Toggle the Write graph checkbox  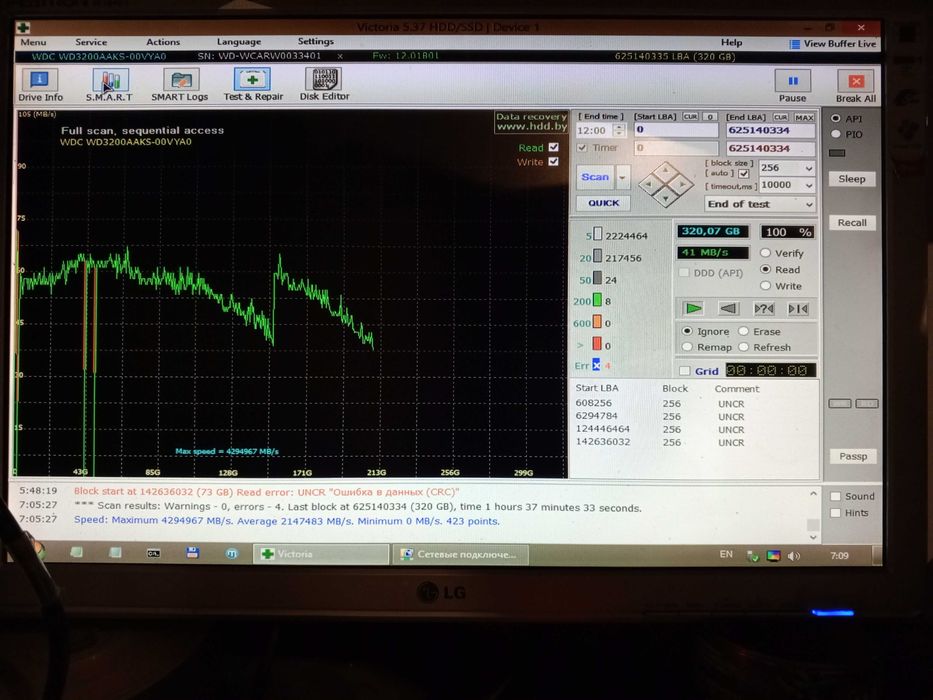(x=553, y=161)
